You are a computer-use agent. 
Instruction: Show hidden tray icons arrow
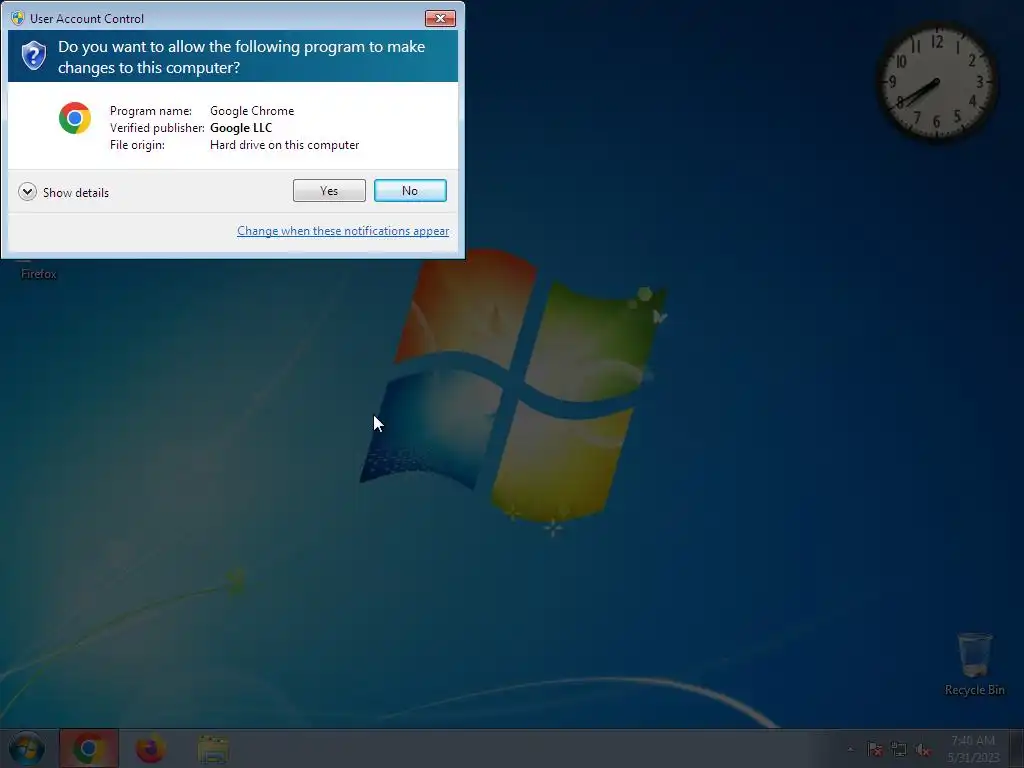tap(850, 749)
